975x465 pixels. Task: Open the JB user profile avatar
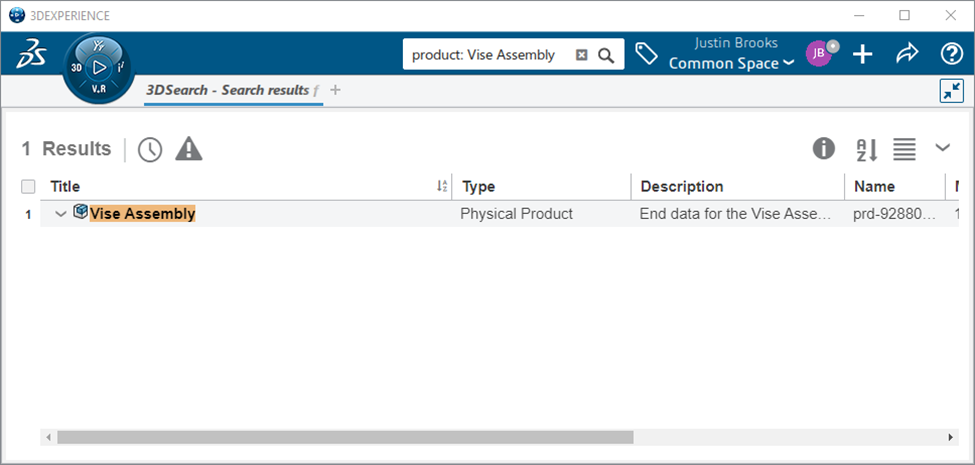click(x=819, y=54)
